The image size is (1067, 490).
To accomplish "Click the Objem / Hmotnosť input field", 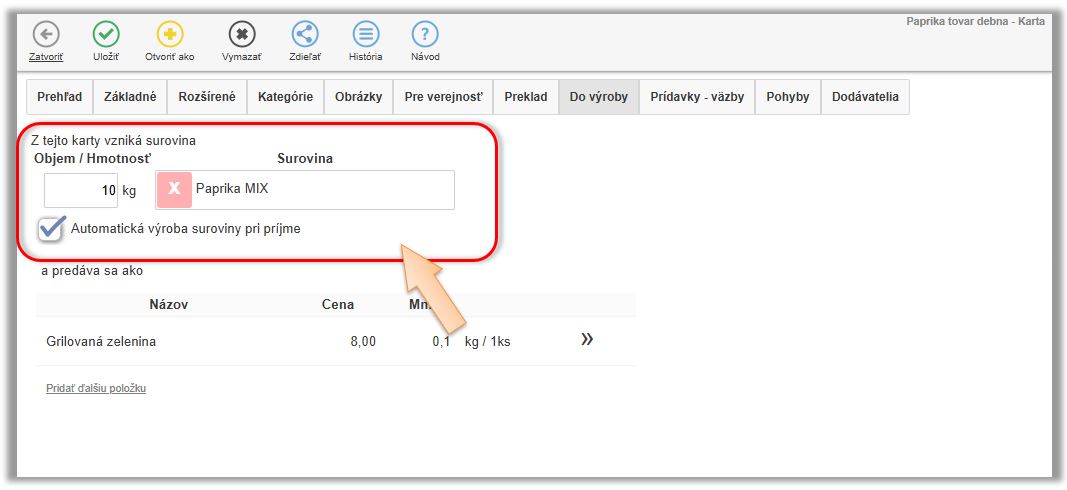I will [81, 190].
